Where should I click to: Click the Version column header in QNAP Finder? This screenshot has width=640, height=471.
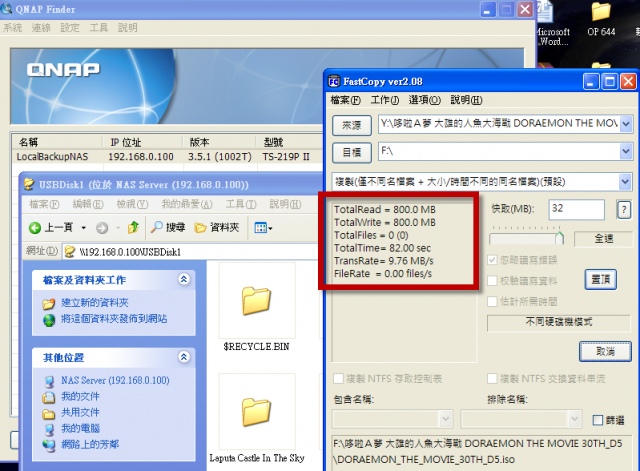[219, 142]
